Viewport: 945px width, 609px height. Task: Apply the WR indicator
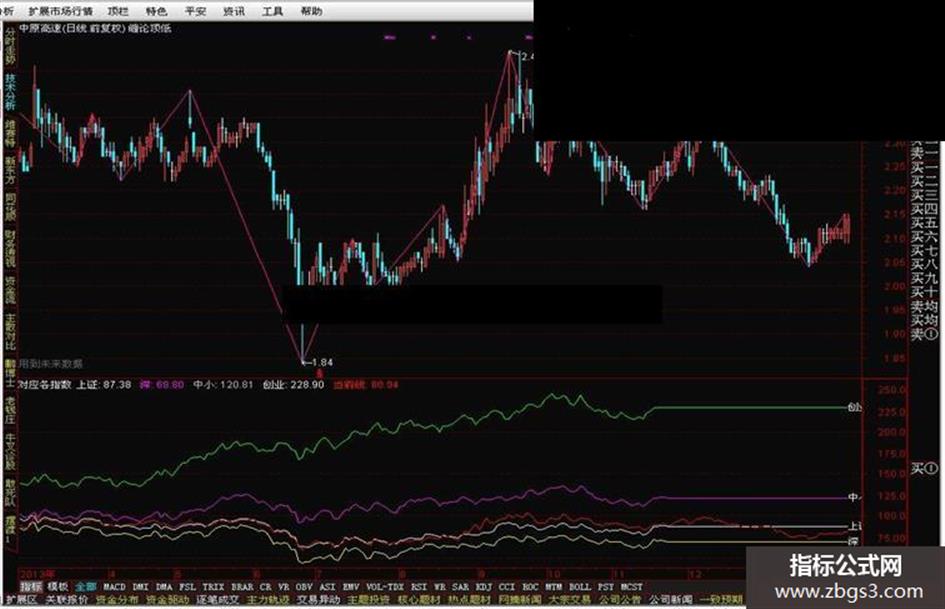point(440,587)
